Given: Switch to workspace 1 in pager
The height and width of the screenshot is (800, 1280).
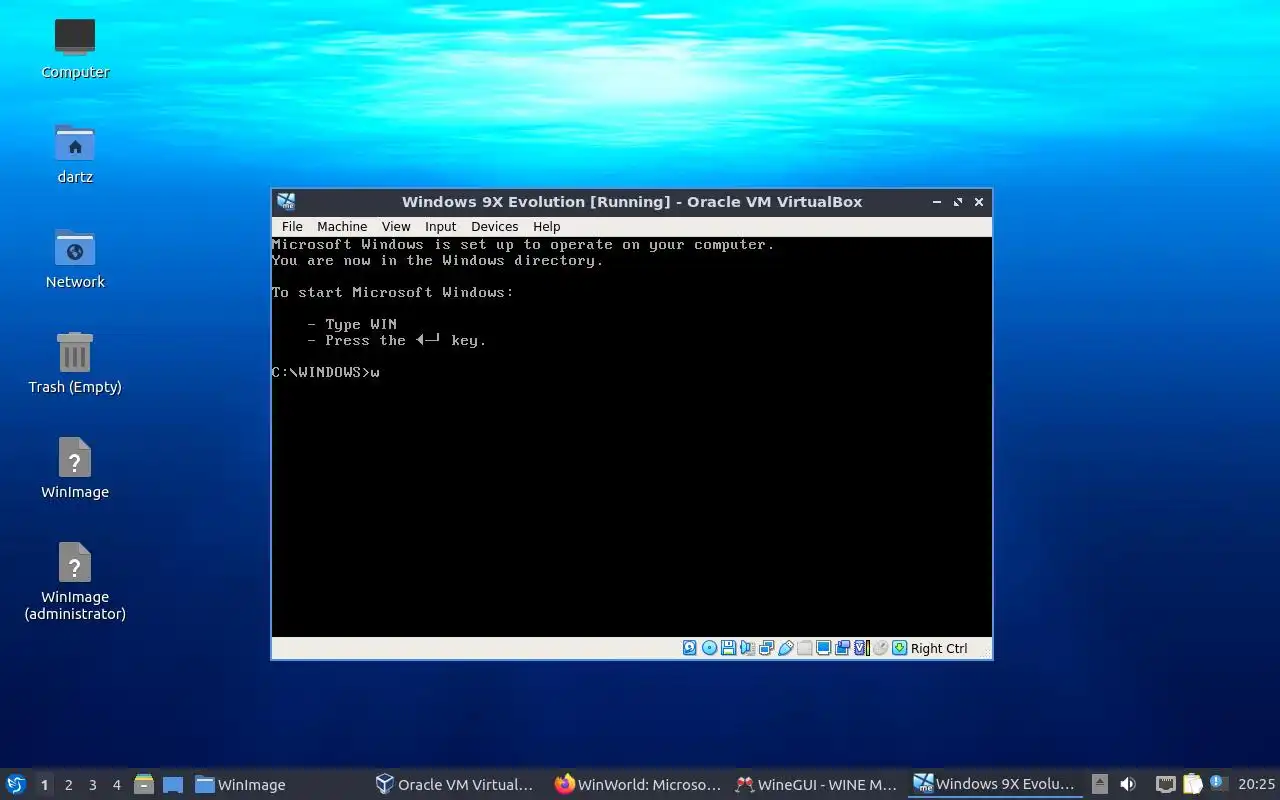Looking at the screenshot, I should tap(44, 785).
